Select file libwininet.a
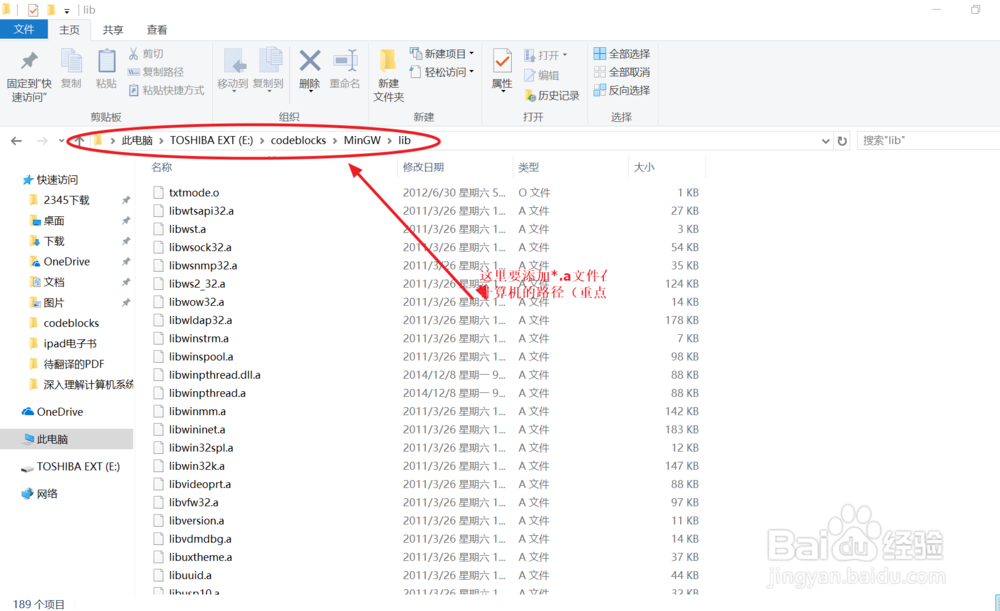 (196, 429)
